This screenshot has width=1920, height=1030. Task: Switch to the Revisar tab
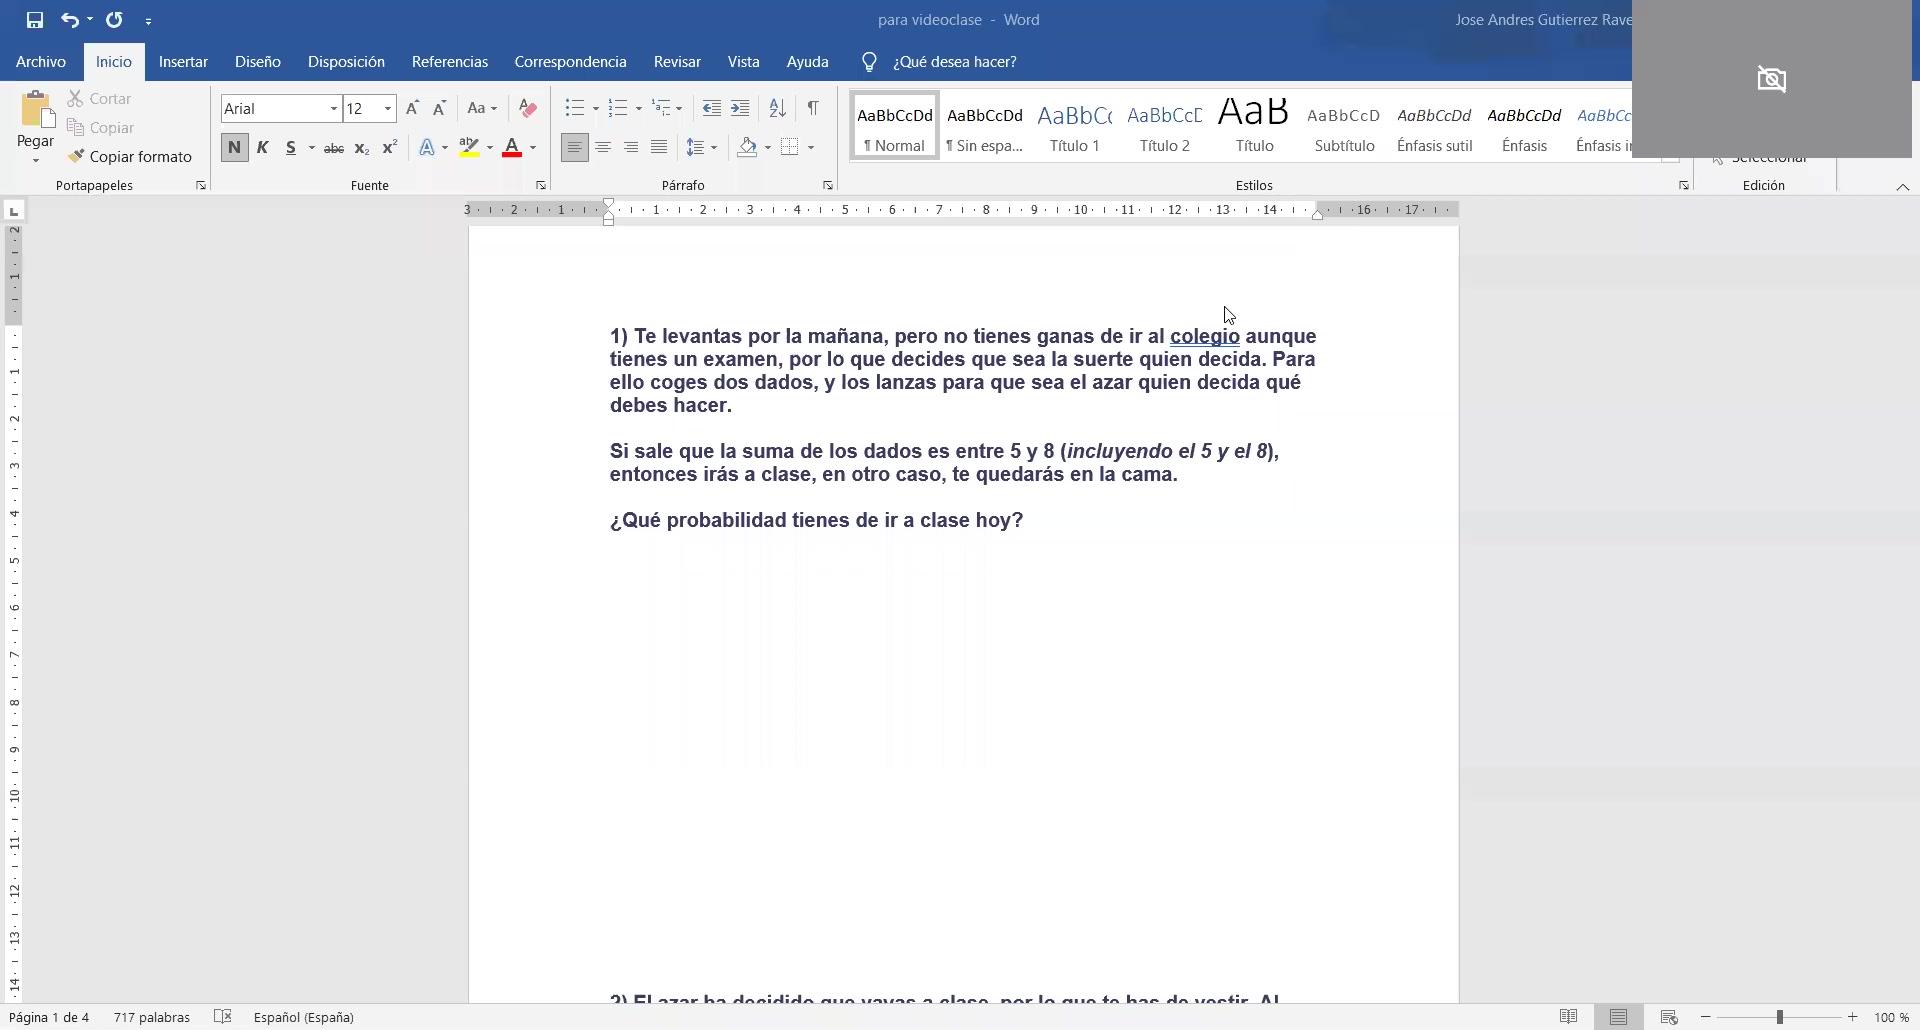coord(677,62)
